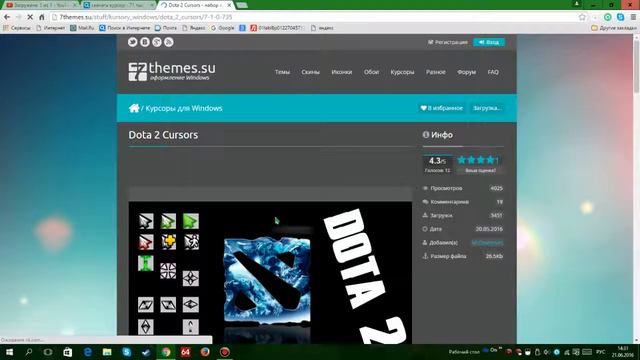This screenshot has width=640, height=360.
Task: Click the uploader name link
Action: pos(487,242)
